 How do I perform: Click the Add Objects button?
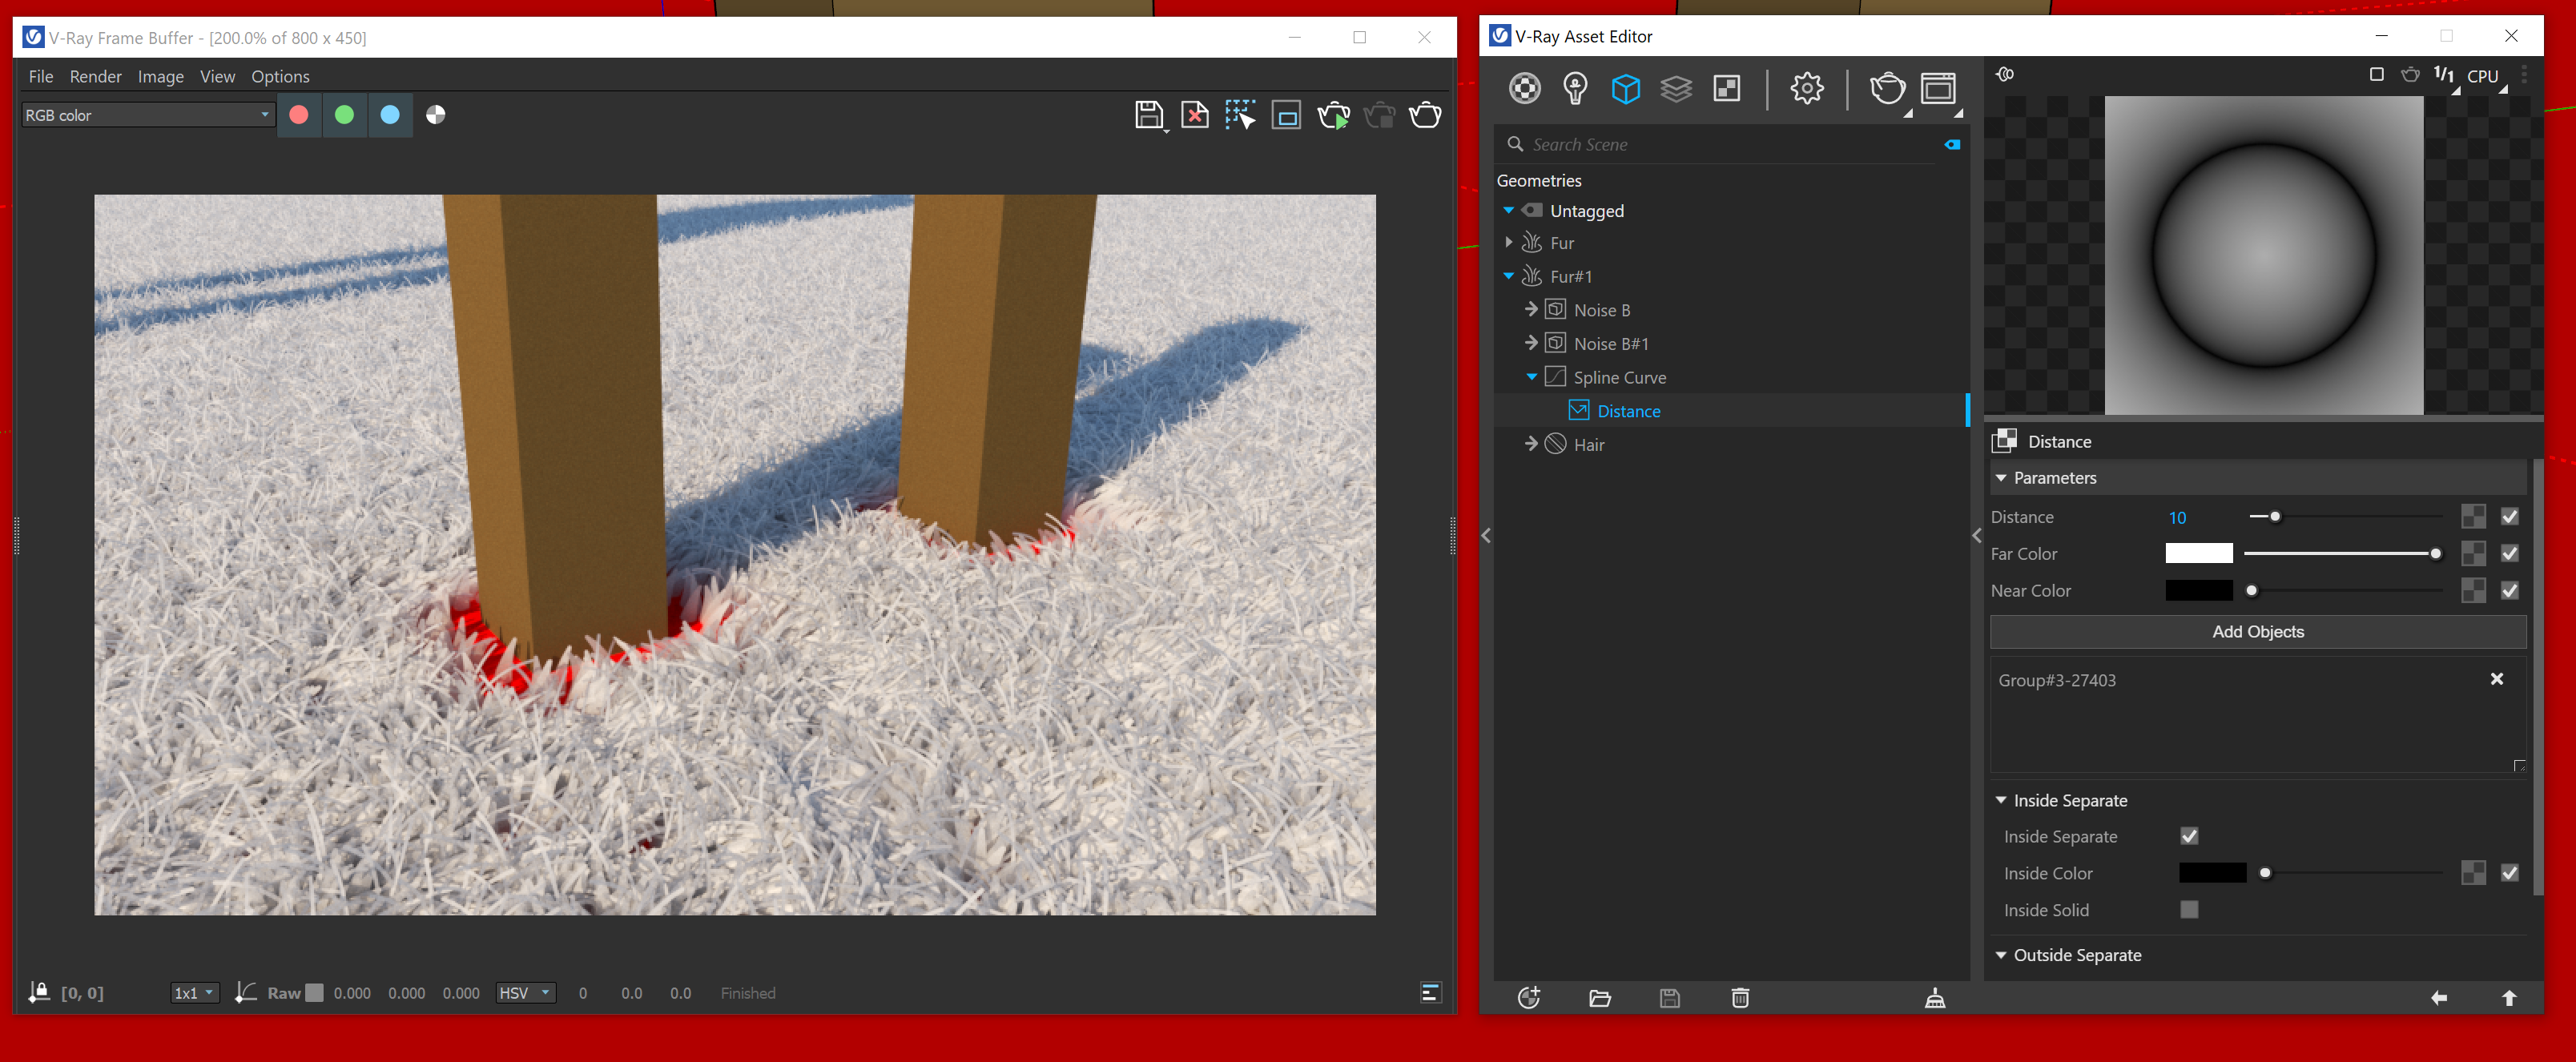(2258, 632)
